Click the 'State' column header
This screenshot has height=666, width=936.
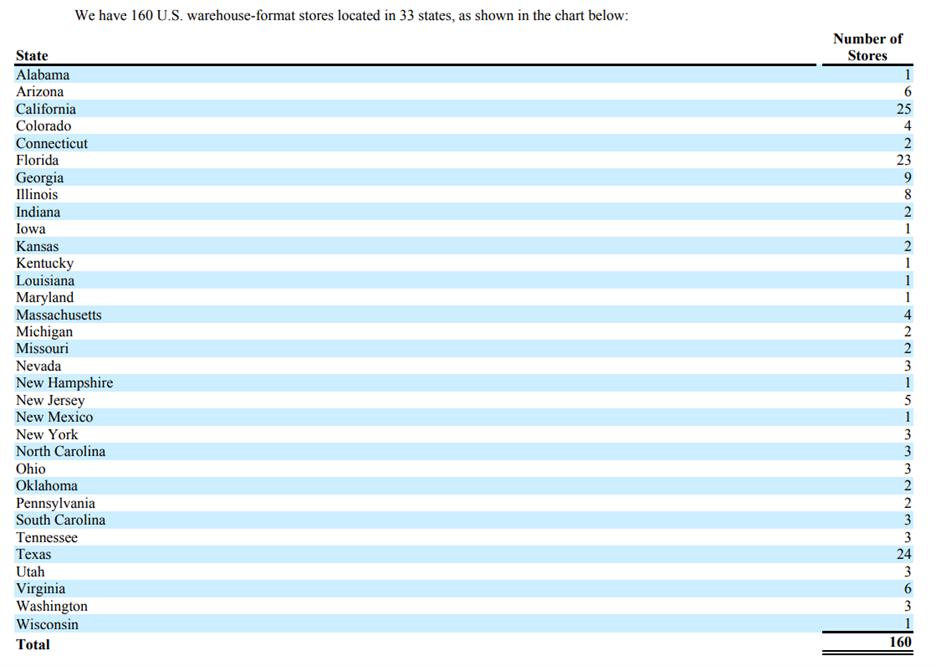click(32, 56)
